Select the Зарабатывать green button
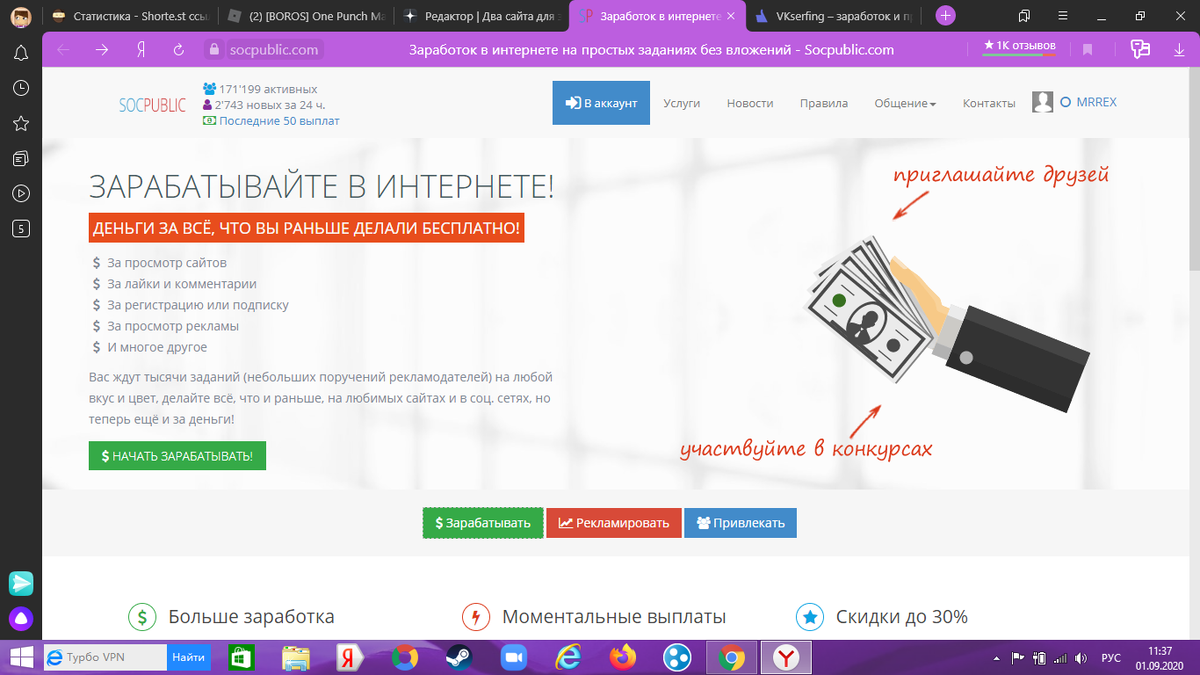 point(483,523)
